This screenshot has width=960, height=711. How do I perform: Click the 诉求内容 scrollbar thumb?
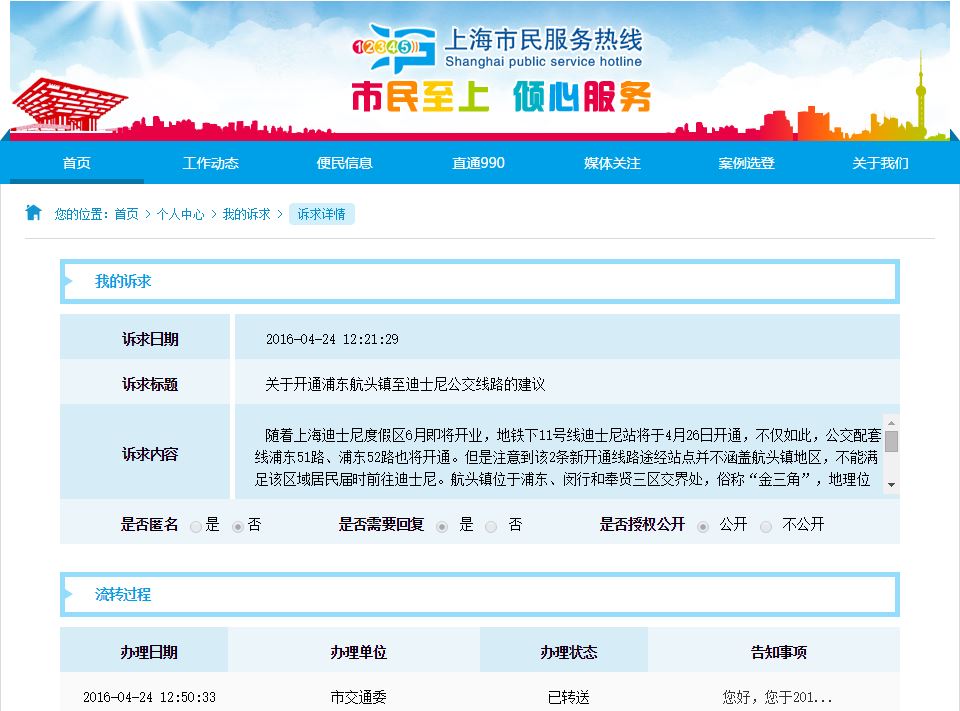(x=891, y=442)
